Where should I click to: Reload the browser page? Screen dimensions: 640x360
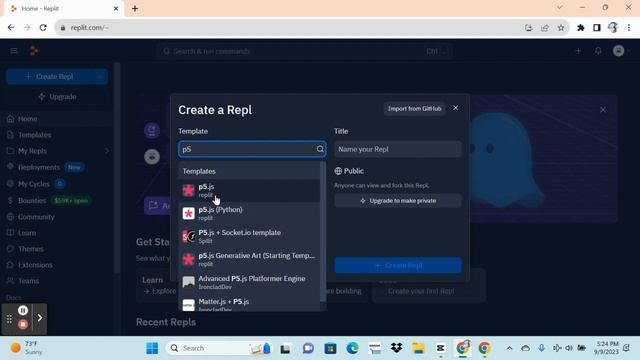coord(43,27)
